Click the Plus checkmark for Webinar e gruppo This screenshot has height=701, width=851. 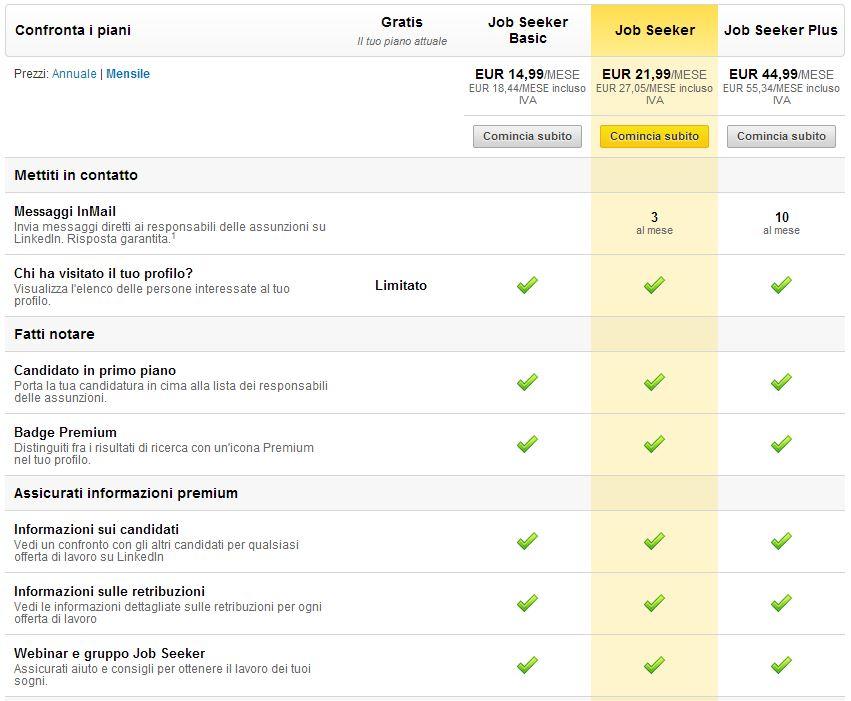[781, 665]
